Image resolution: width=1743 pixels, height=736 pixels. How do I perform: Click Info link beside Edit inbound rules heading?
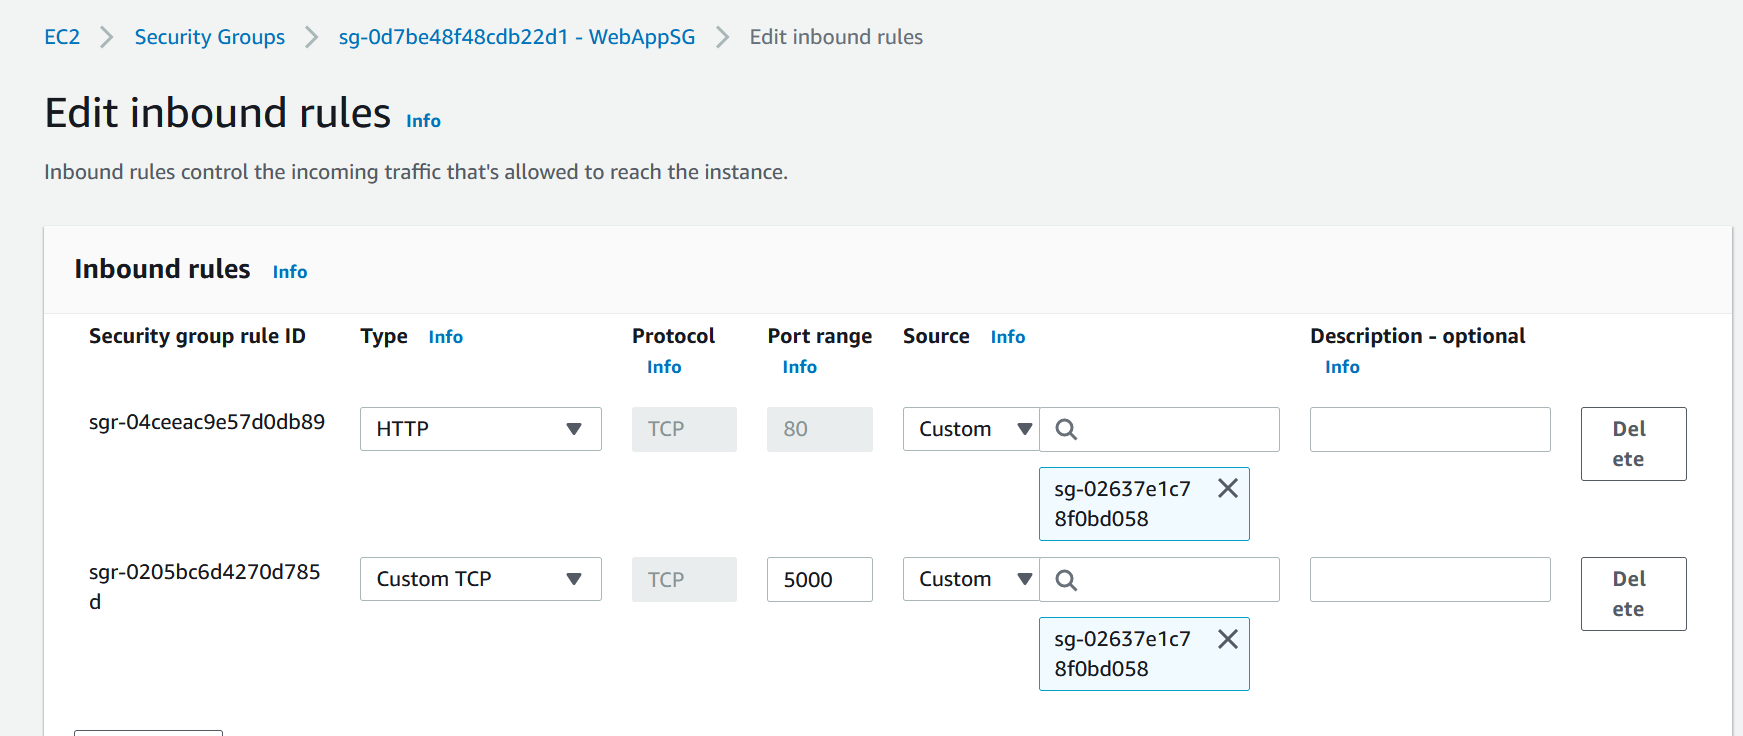point(423,121)
